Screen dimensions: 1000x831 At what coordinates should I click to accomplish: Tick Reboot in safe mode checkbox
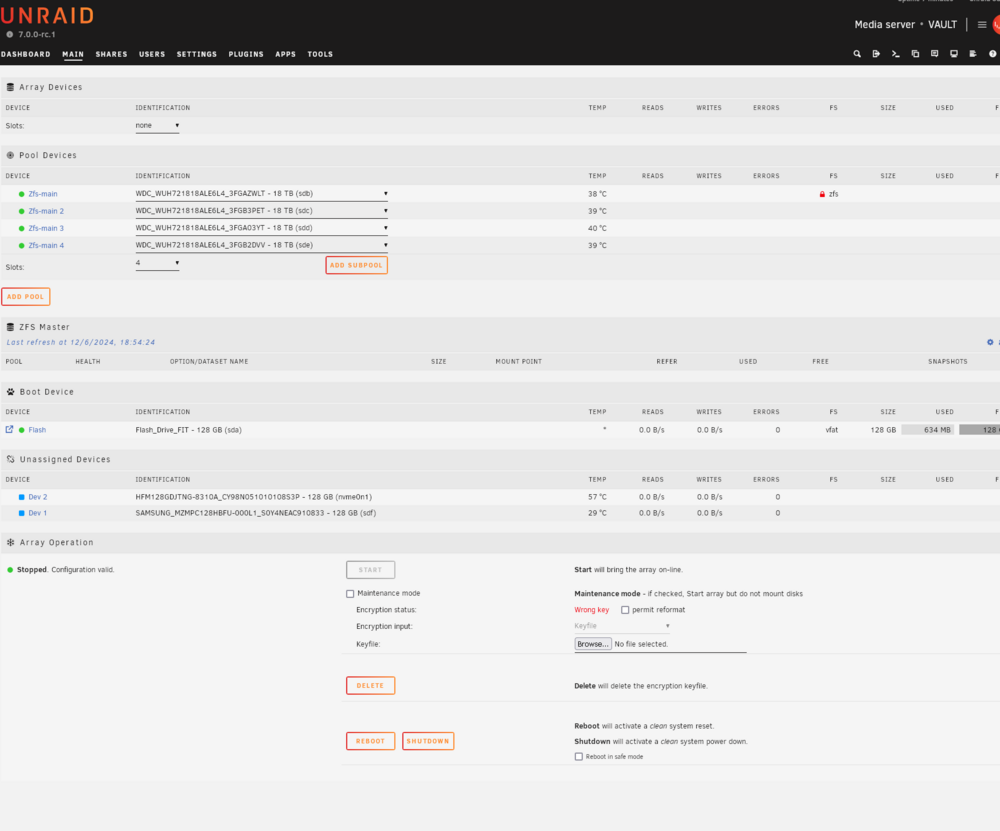(578, 756)
